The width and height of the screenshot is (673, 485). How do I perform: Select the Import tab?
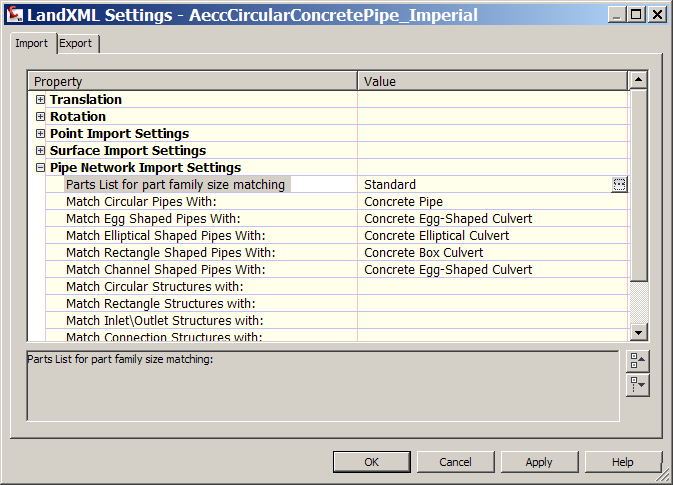[31, 44]
